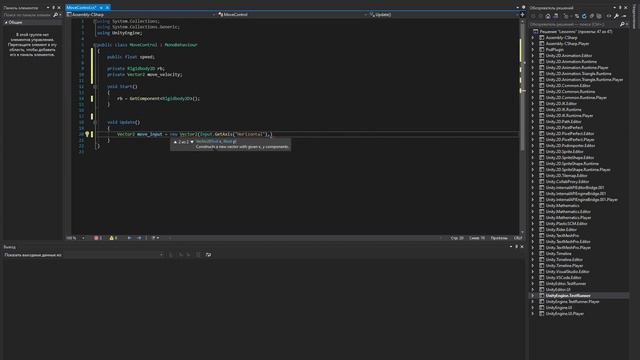The image size is (640, 360).
Task: Collapse the Update method code region
Action: pyautogui.click(x=95, y=122)
